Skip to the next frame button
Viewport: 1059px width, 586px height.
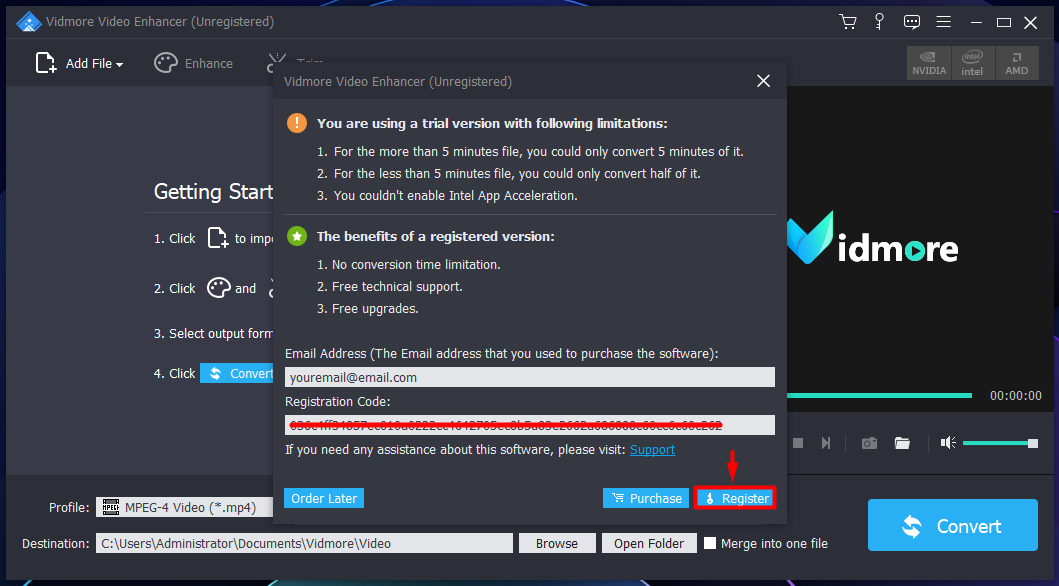tap(825, 443)
